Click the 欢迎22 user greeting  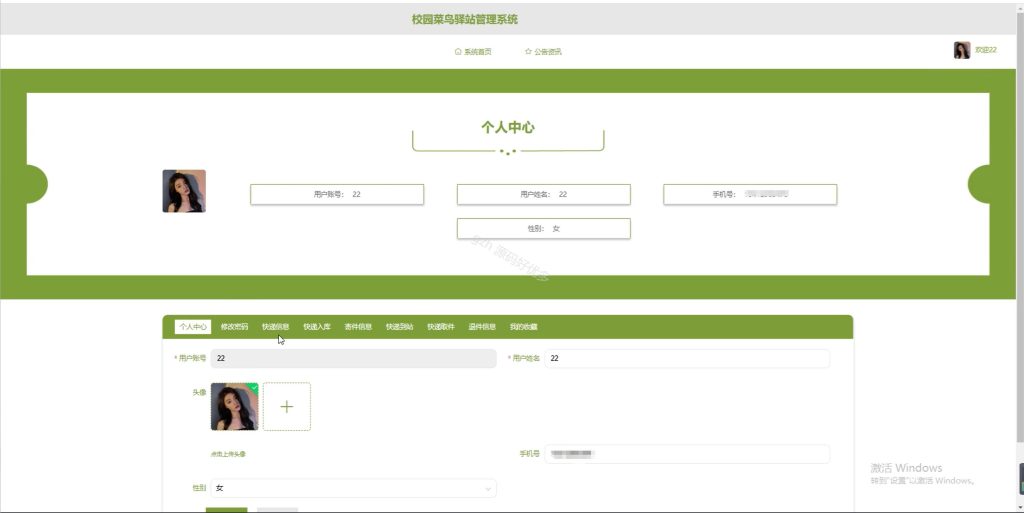(985, 50)
